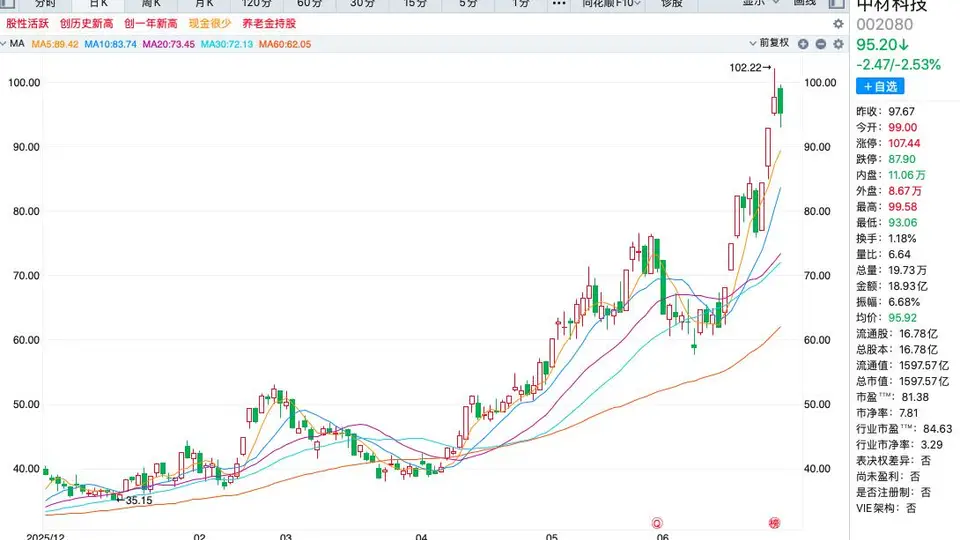Collapse the MA indicator chevron
The width and height of the screenshot is (960, 540).
pyautogui.click(x=3, y=44)
